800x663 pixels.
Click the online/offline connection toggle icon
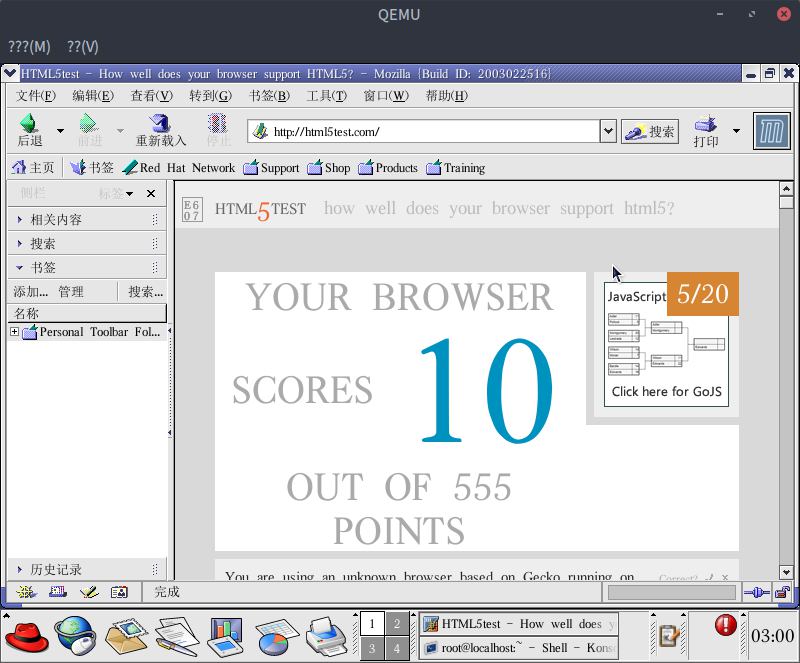coord(757,593)
